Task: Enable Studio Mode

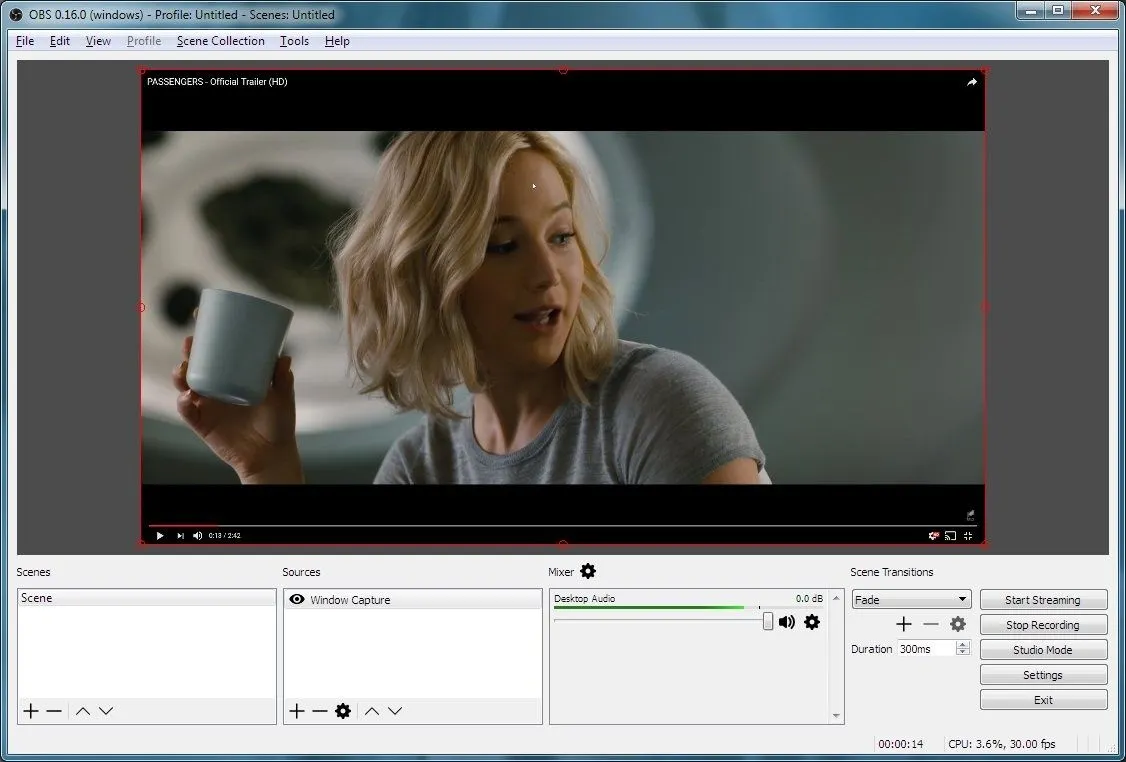Action: (x=1043, y=649)
